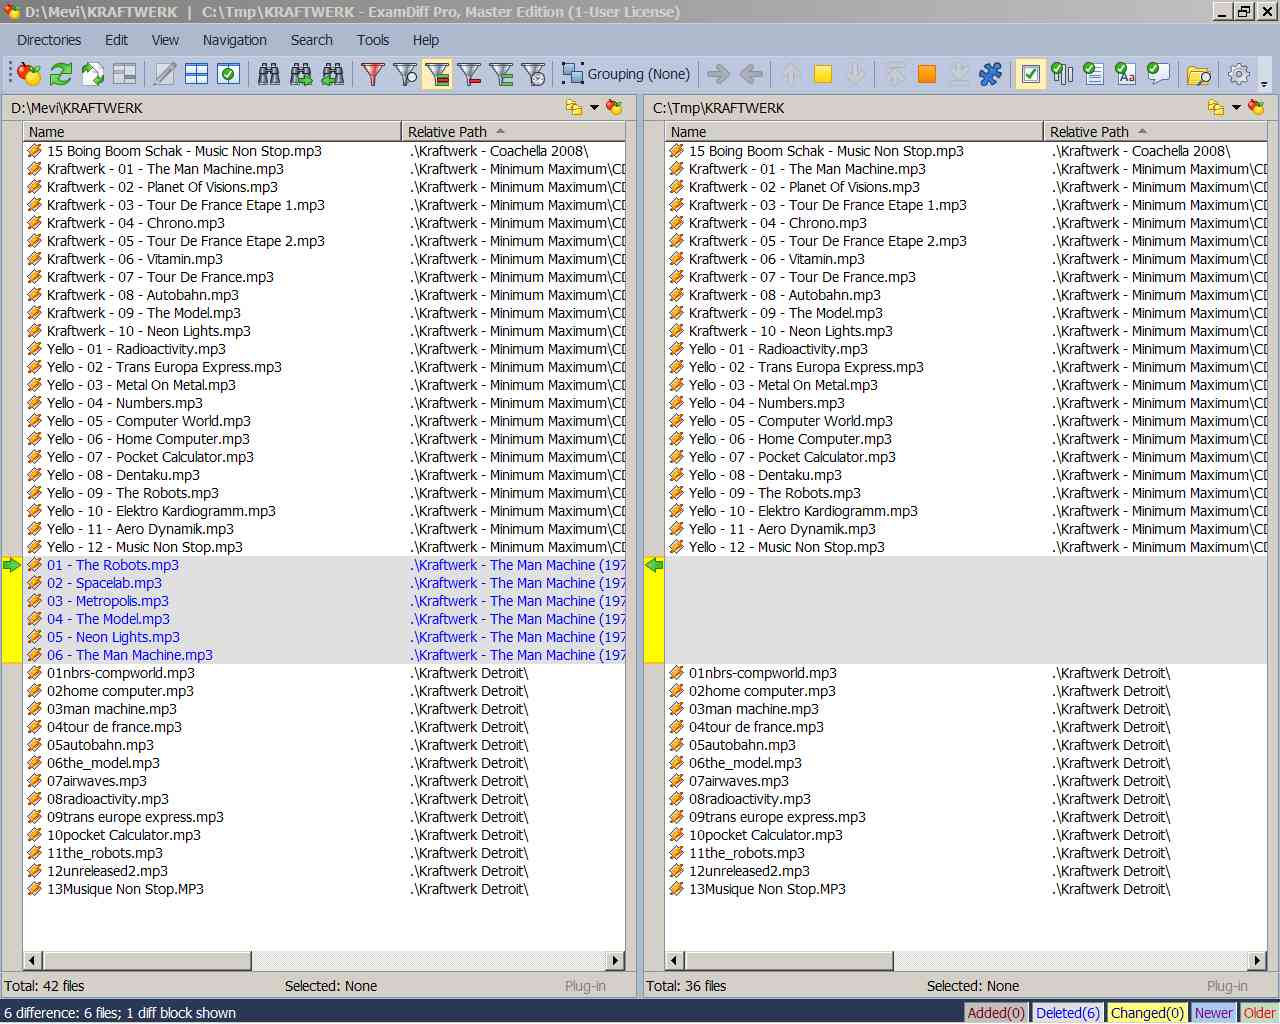Sort right pane by Relative Path column

(1156, 131)
